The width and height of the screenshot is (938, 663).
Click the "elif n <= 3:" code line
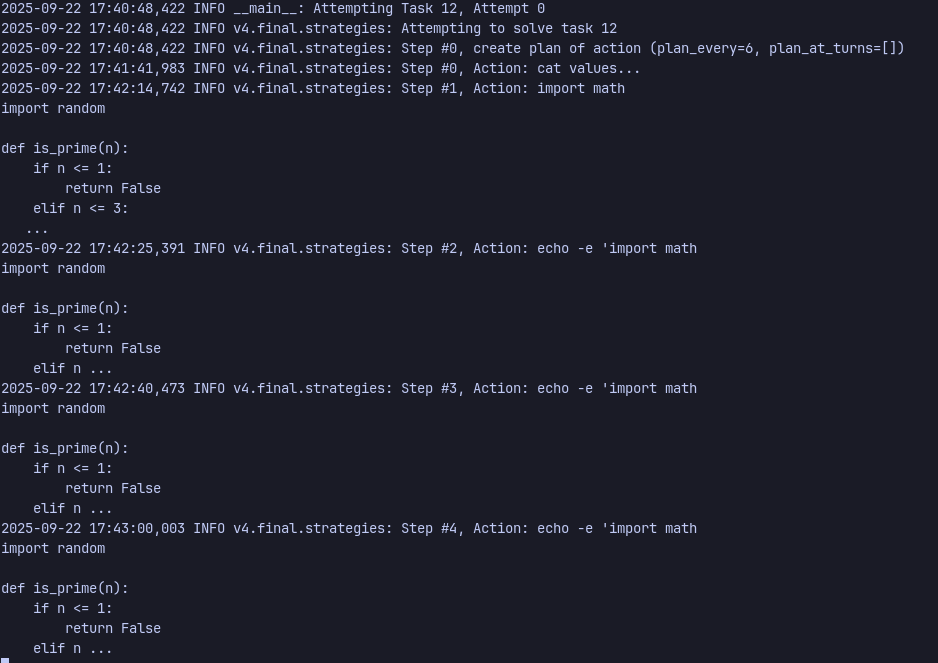click(81, 208)
